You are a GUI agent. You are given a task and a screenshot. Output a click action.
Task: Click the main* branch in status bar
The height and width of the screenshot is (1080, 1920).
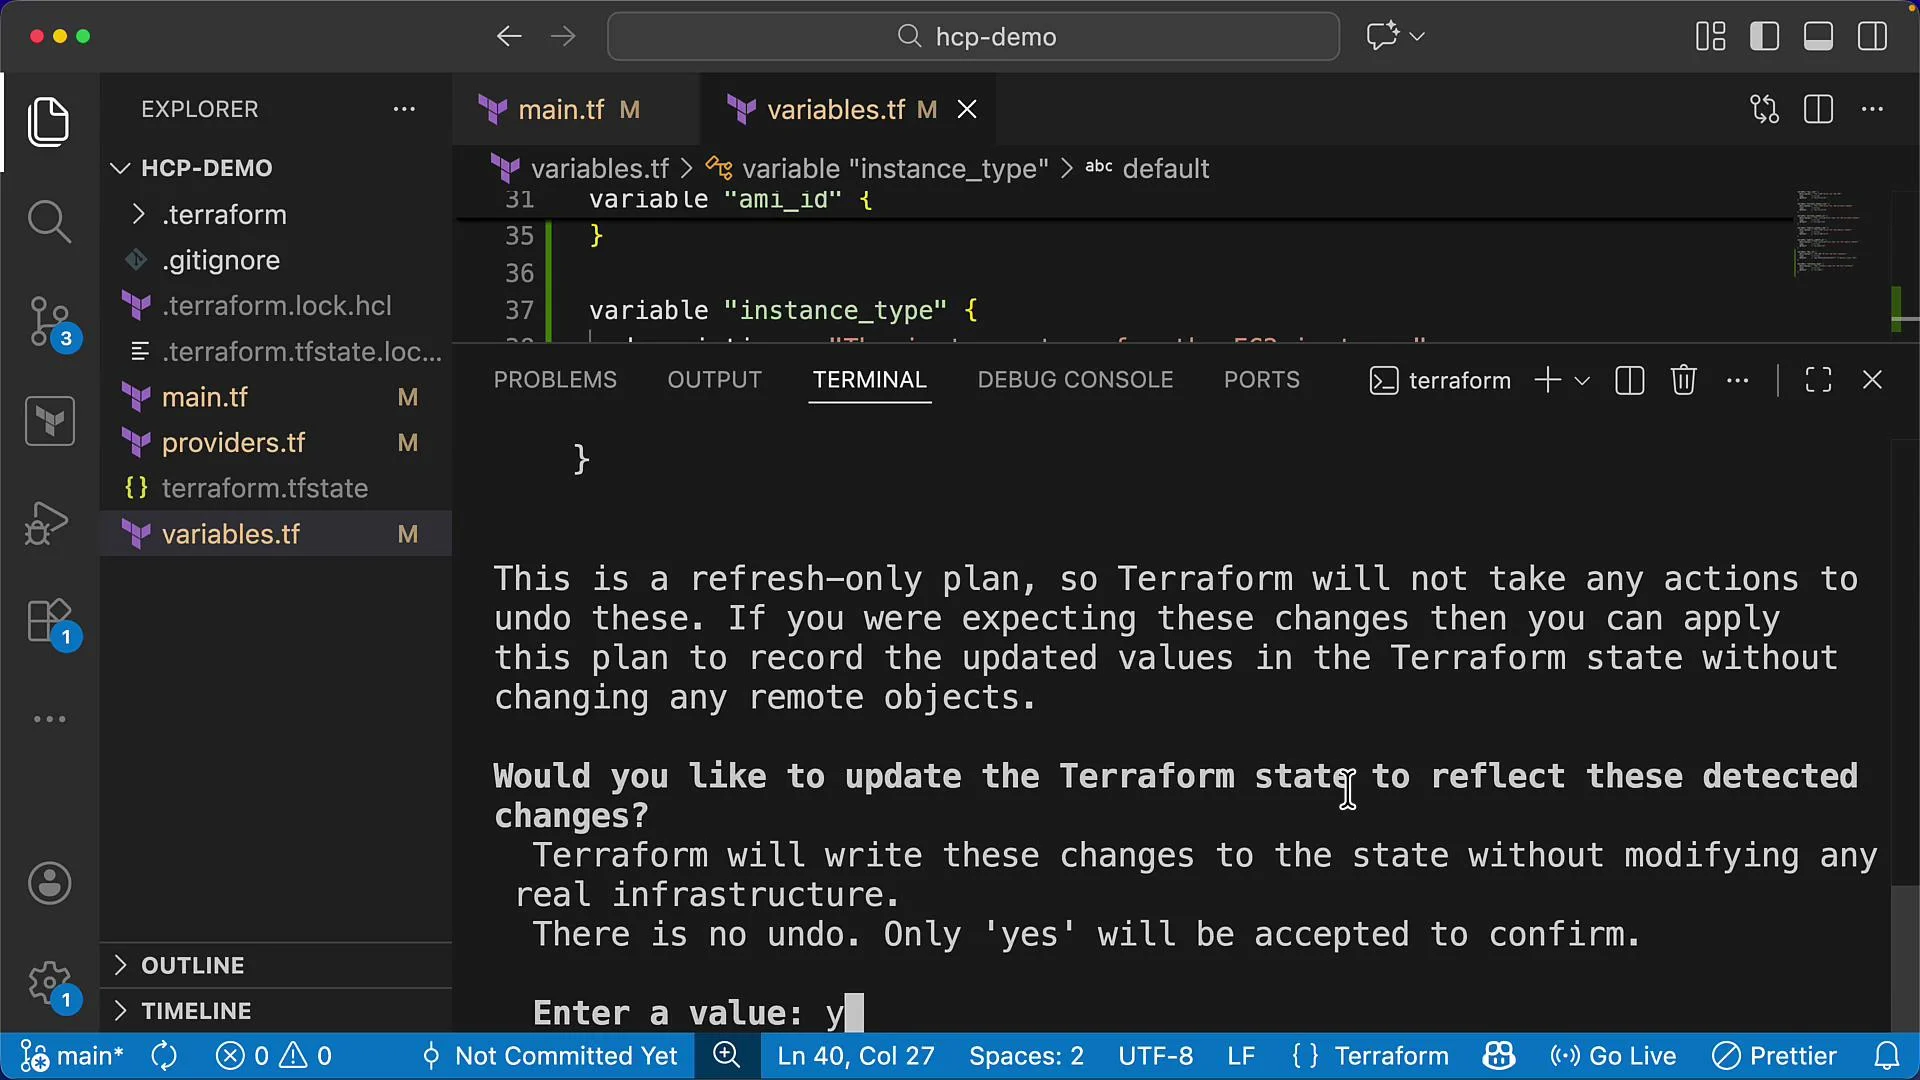pos(72,1056)
